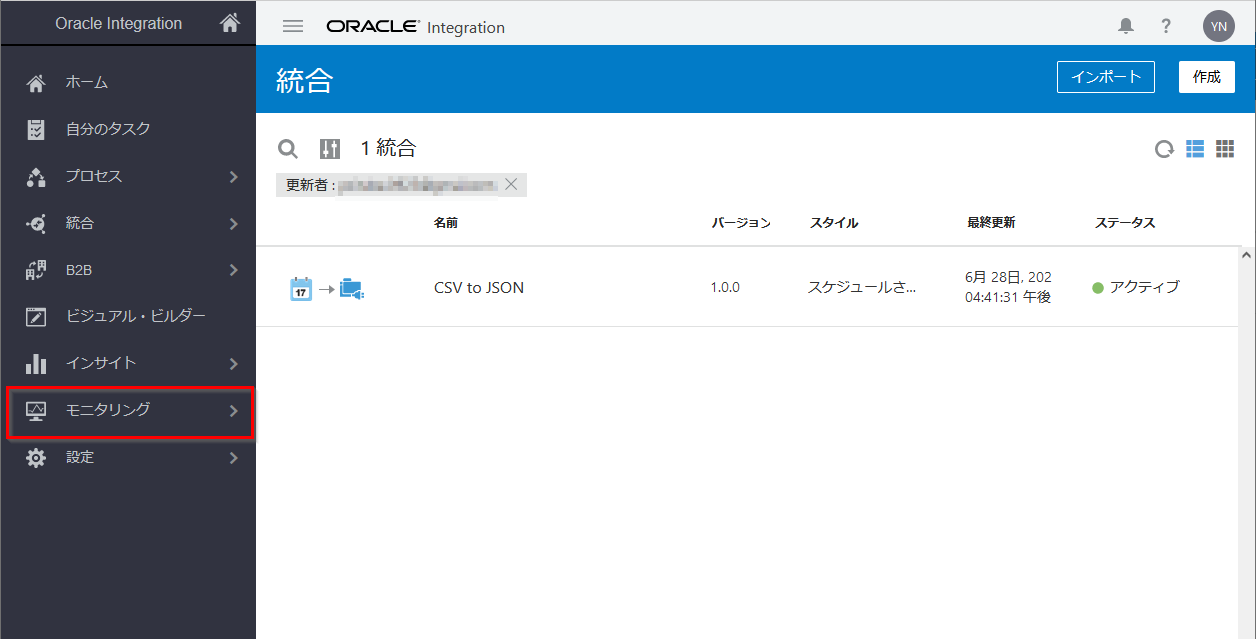
Task: Open the YN user avatar menu
Action: [x=1218, y=27]
